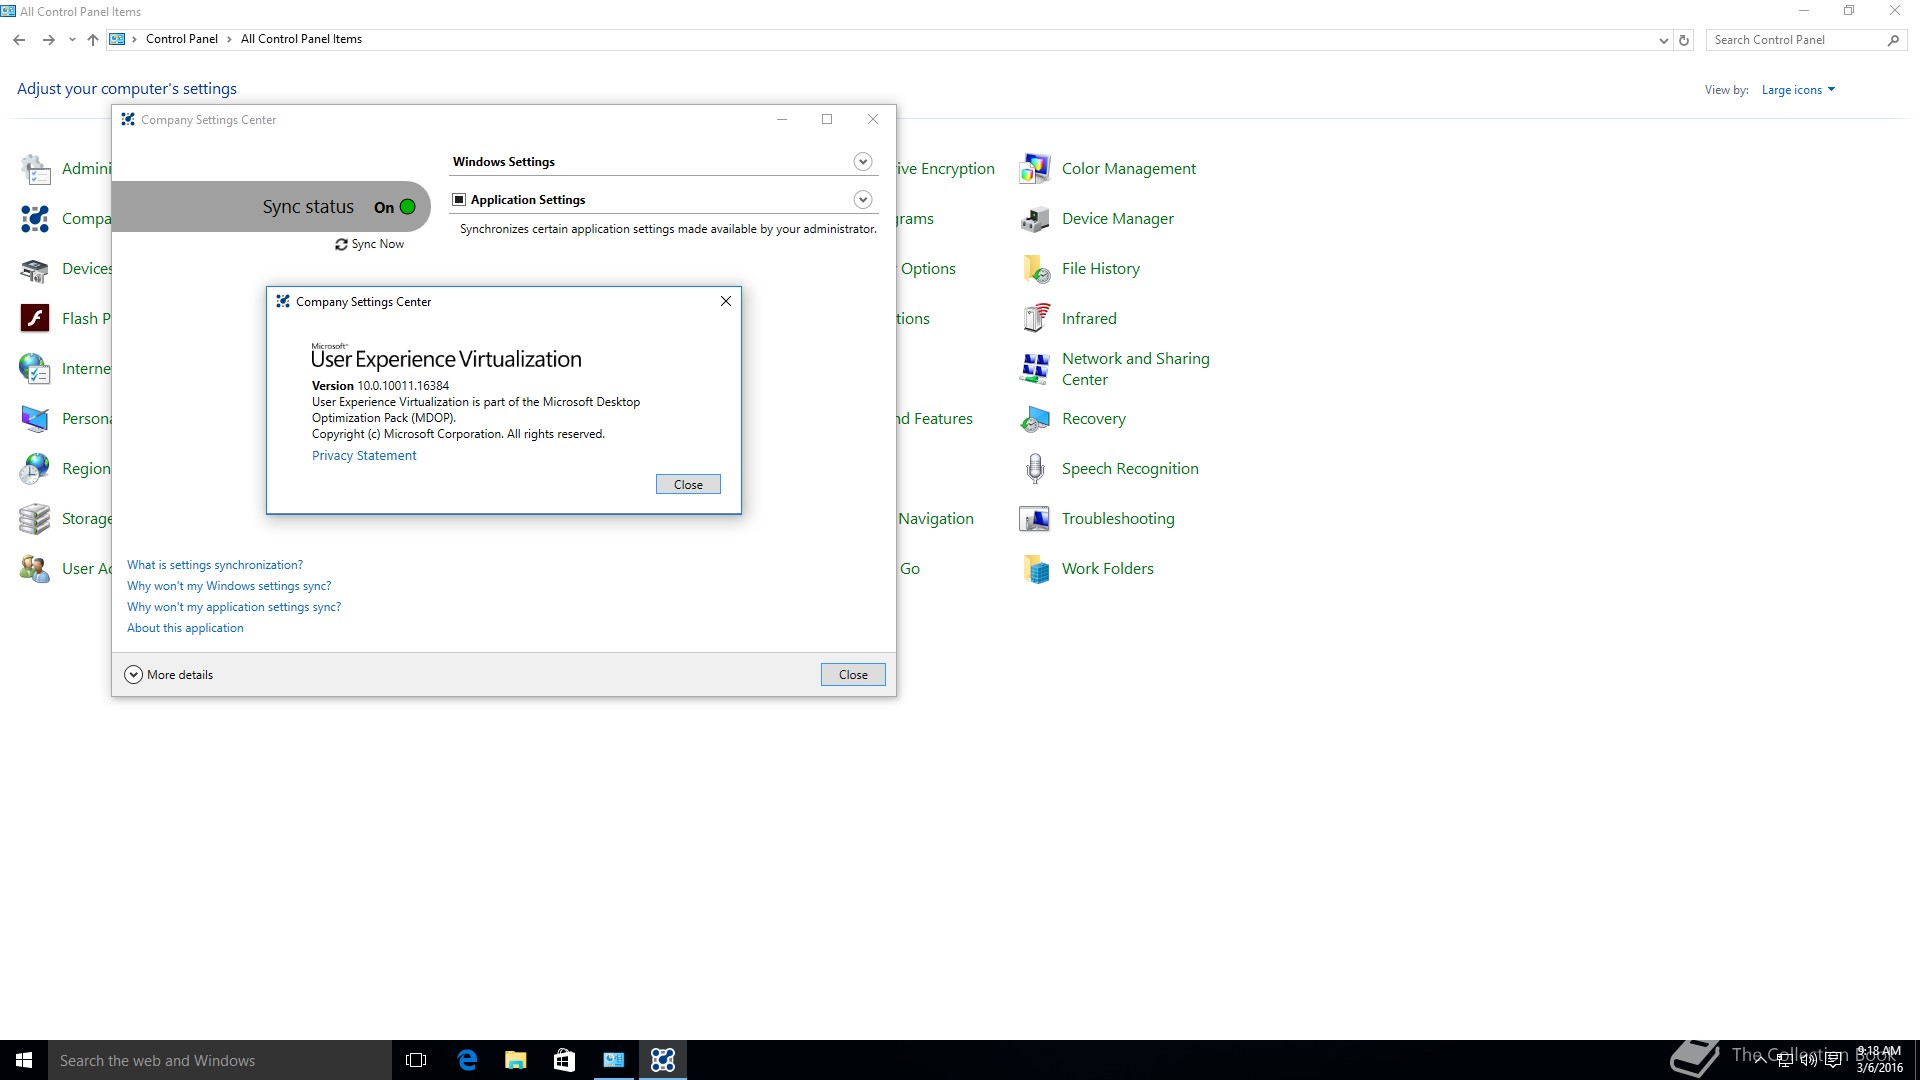The height and width of the screenshot is (1080, 1920).
Task: Close the User Experience Virtualization about dialog
Action: point(688,485)
